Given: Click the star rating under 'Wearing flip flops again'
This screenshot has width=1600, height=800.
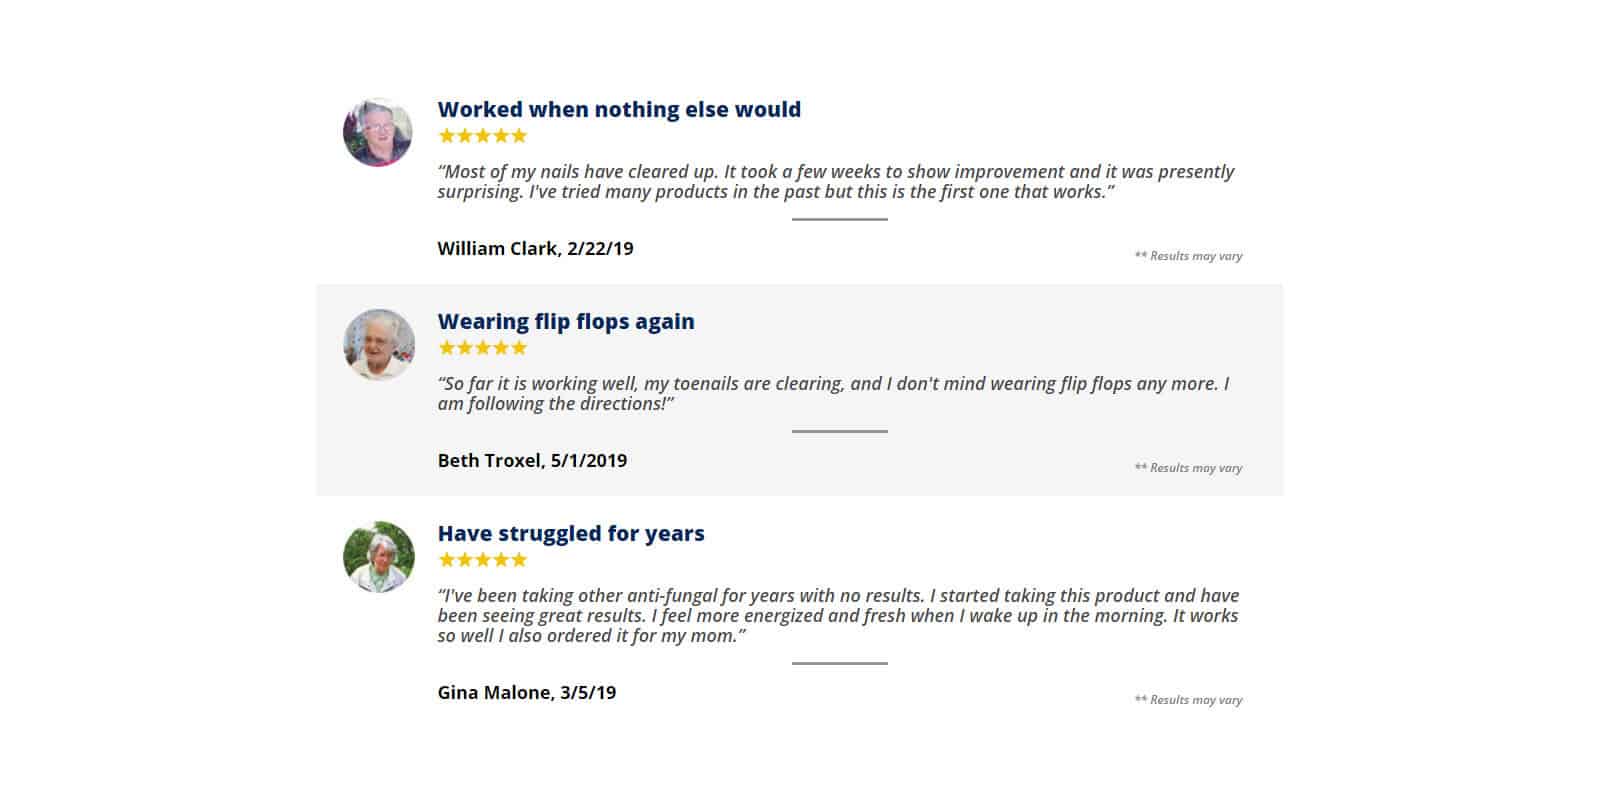Looking at the screenshot, I should point(482,348).
